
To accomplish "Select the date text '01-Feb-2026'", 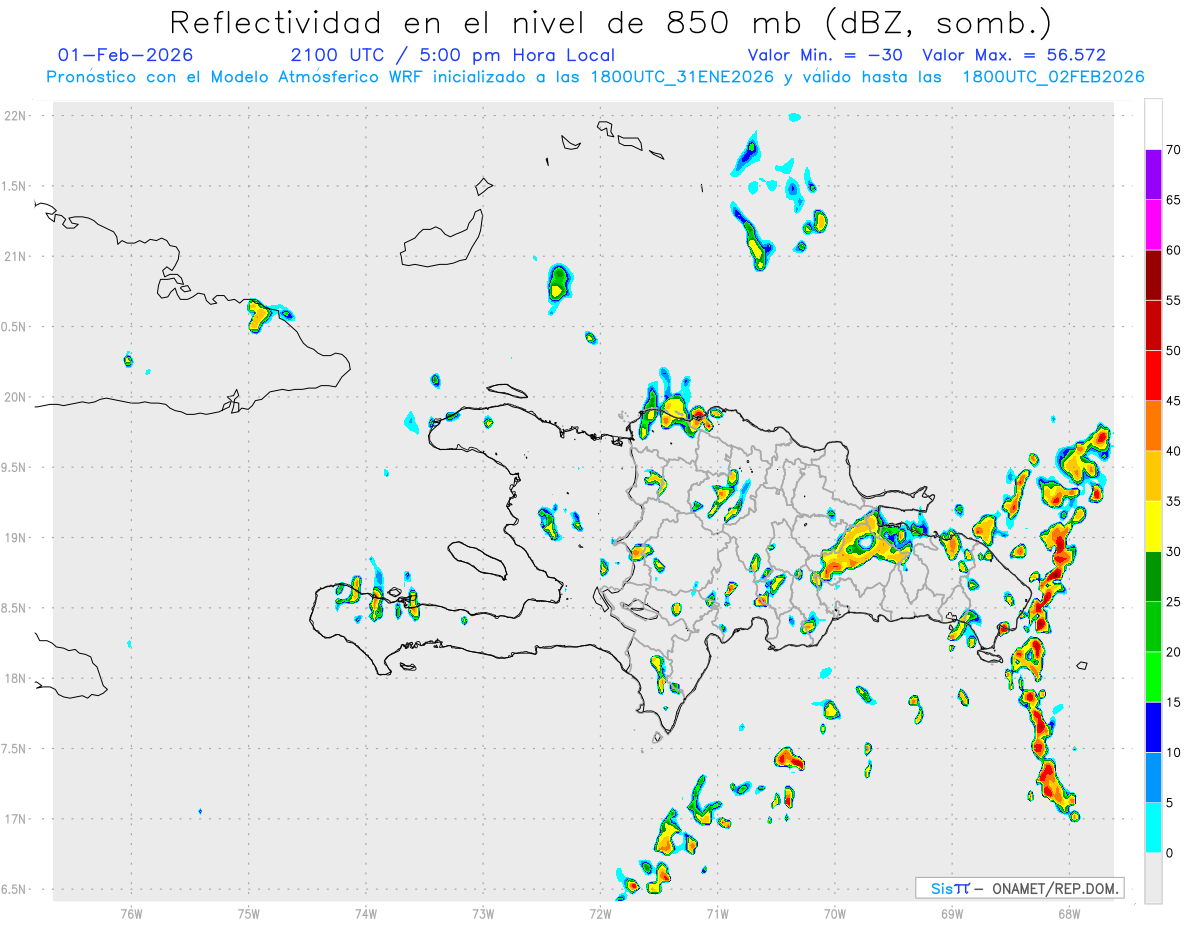I will [x=126, y=55].
